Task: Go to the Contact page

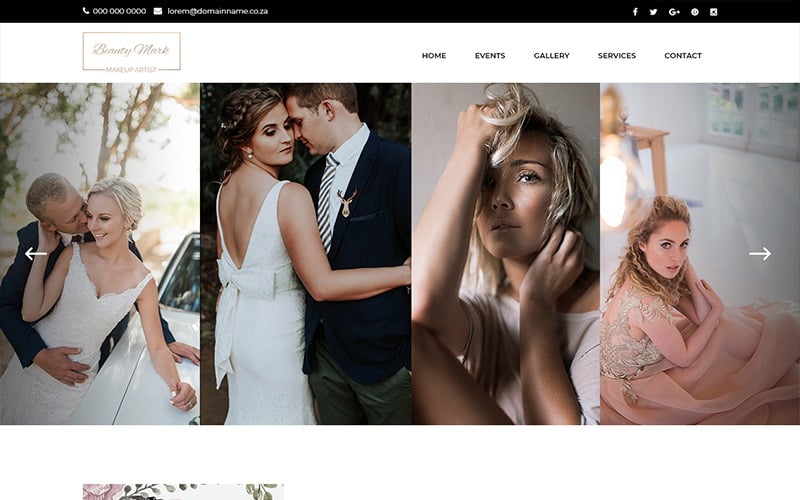Action: point(683,56)
